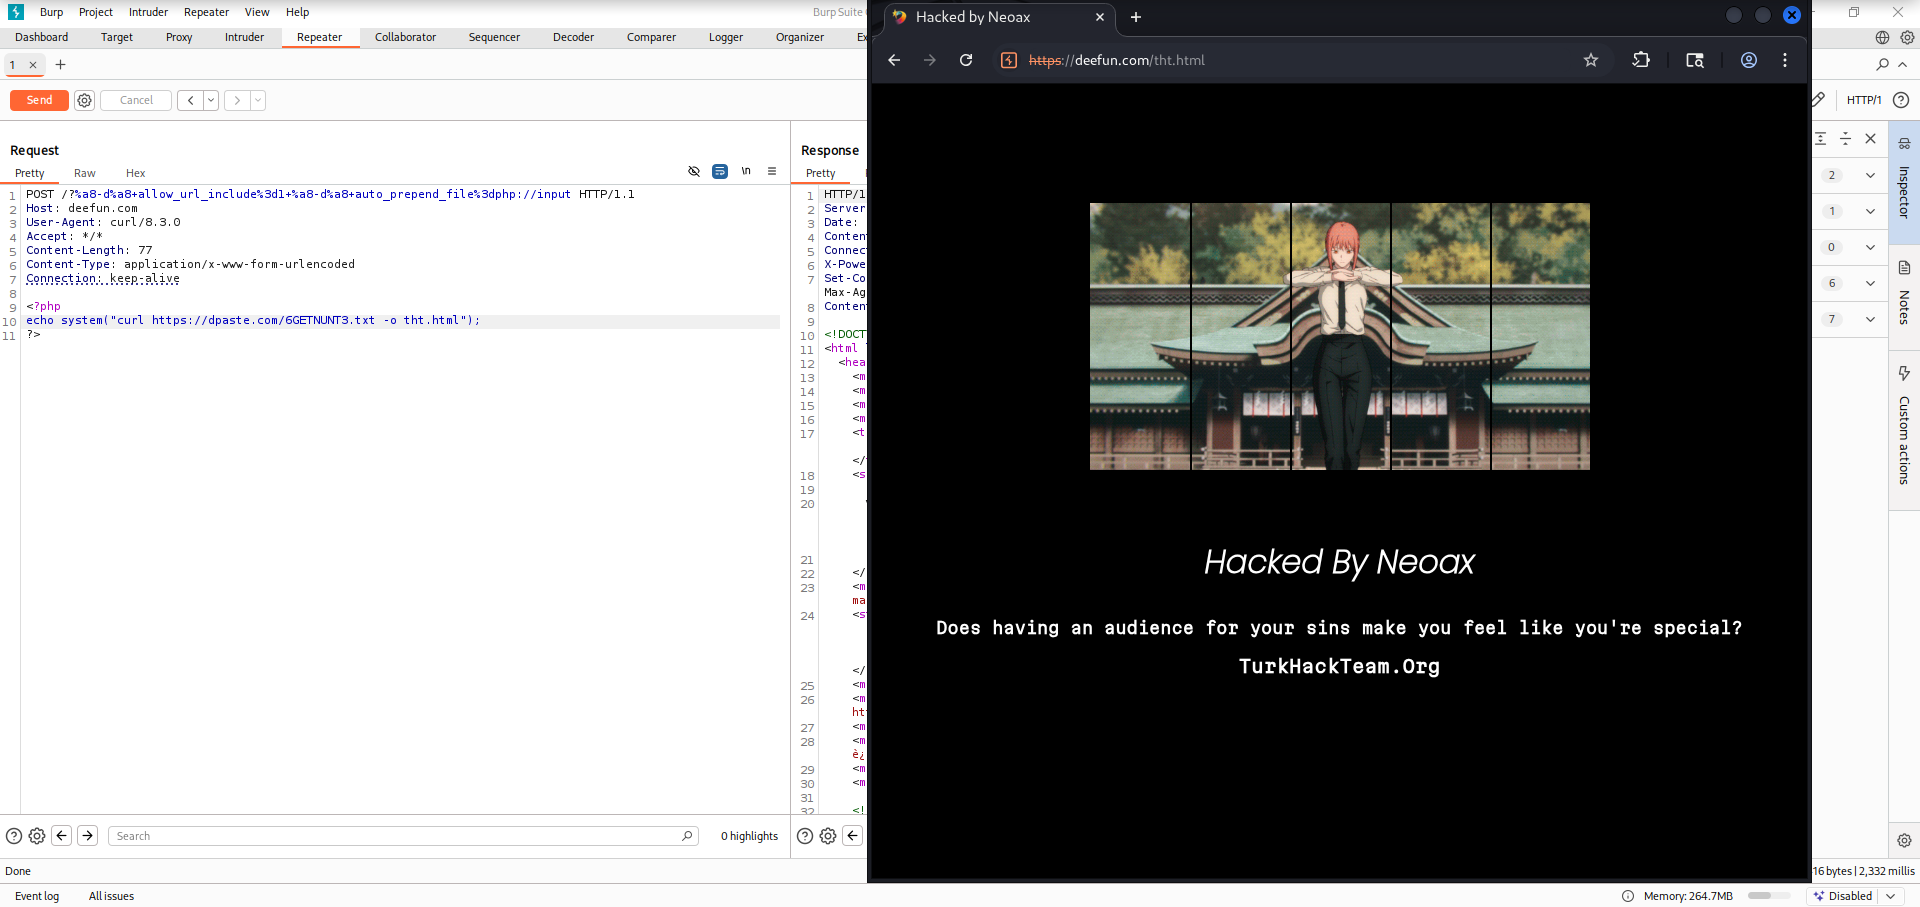
Task: Open the Inspector side panel
Action: point(1904,181)
